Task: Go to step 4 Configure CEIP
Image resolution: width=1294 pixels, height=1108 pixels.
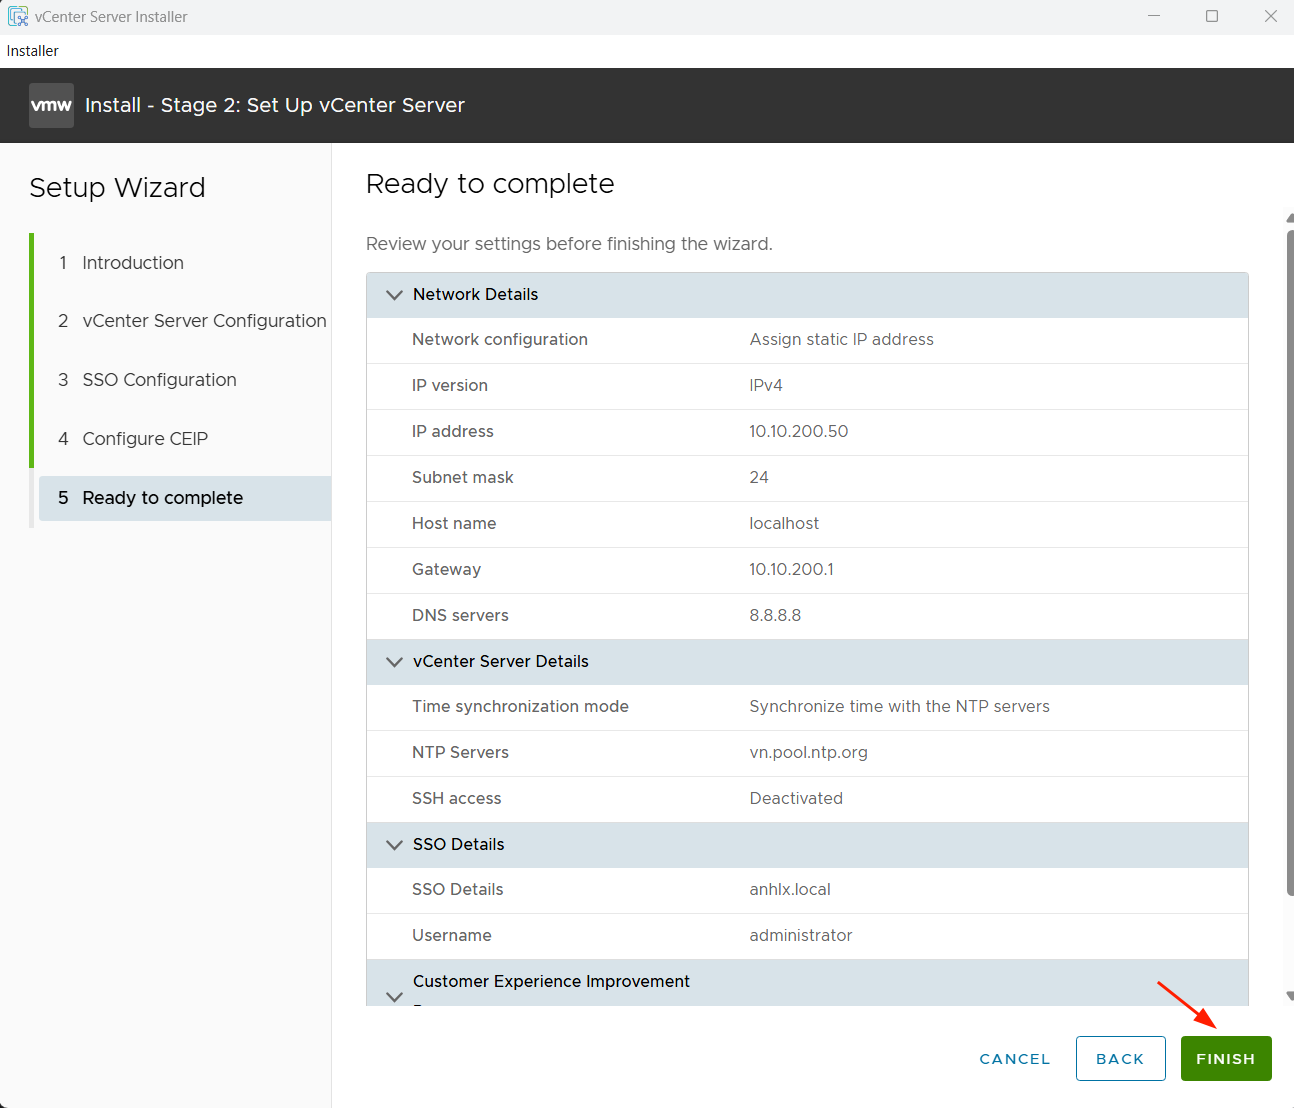Action: pyautogui.click(x=133, y=439)
